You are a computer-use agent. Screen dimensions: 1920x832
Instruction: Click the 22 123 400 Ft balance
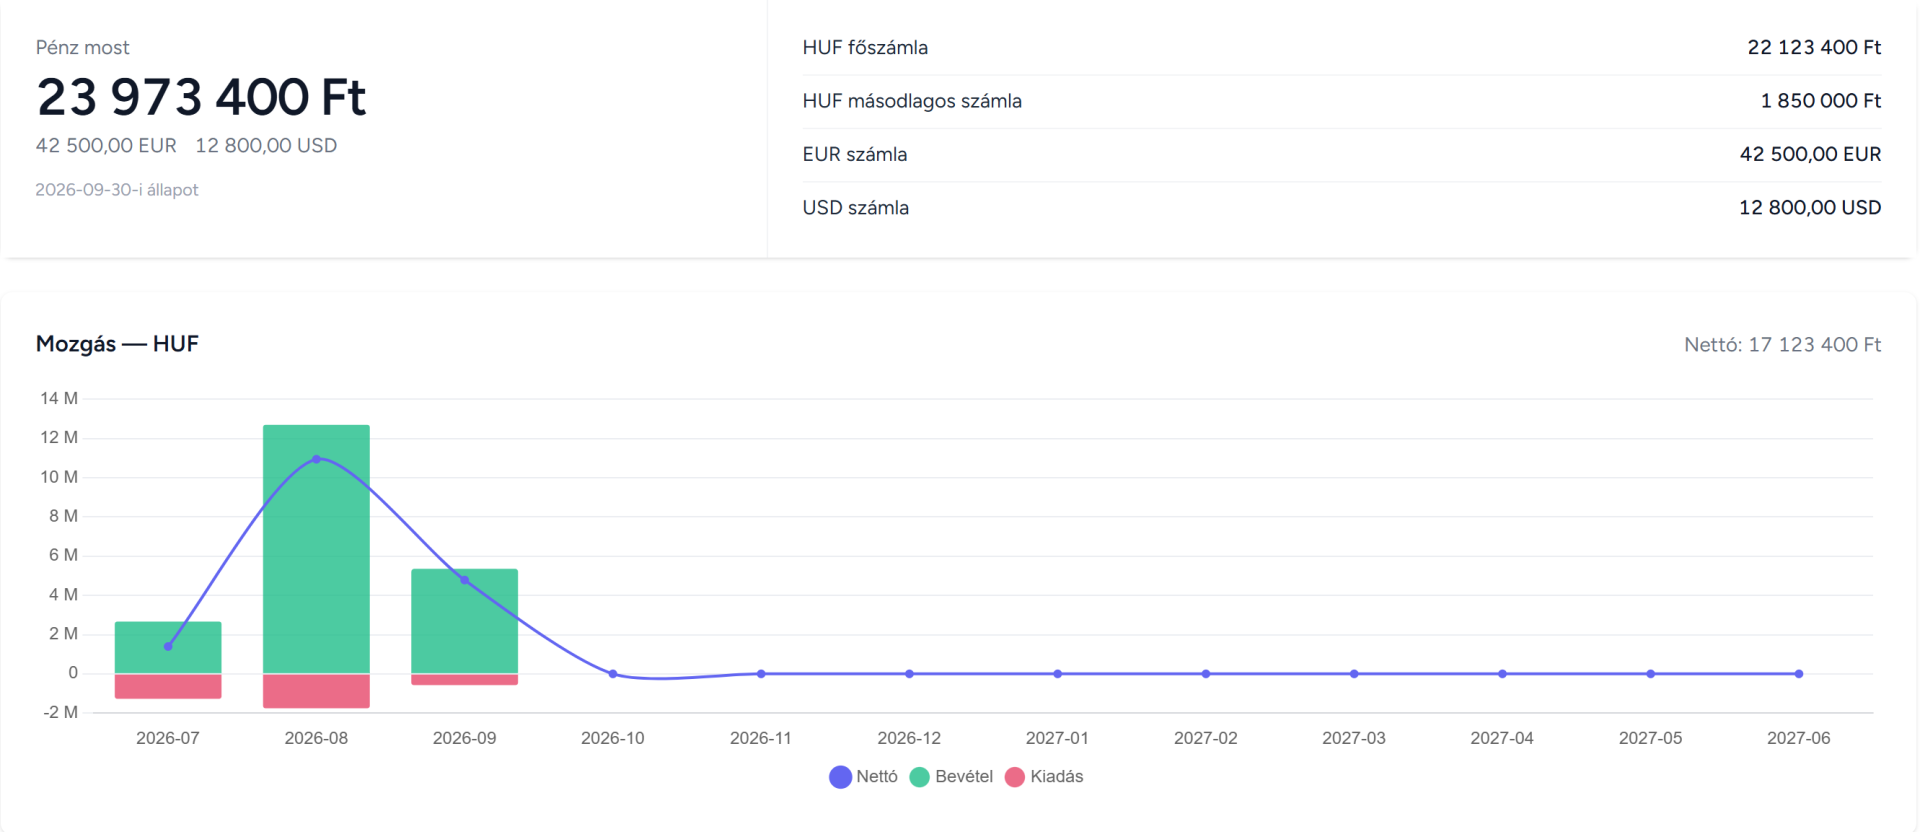point(1814,48)
